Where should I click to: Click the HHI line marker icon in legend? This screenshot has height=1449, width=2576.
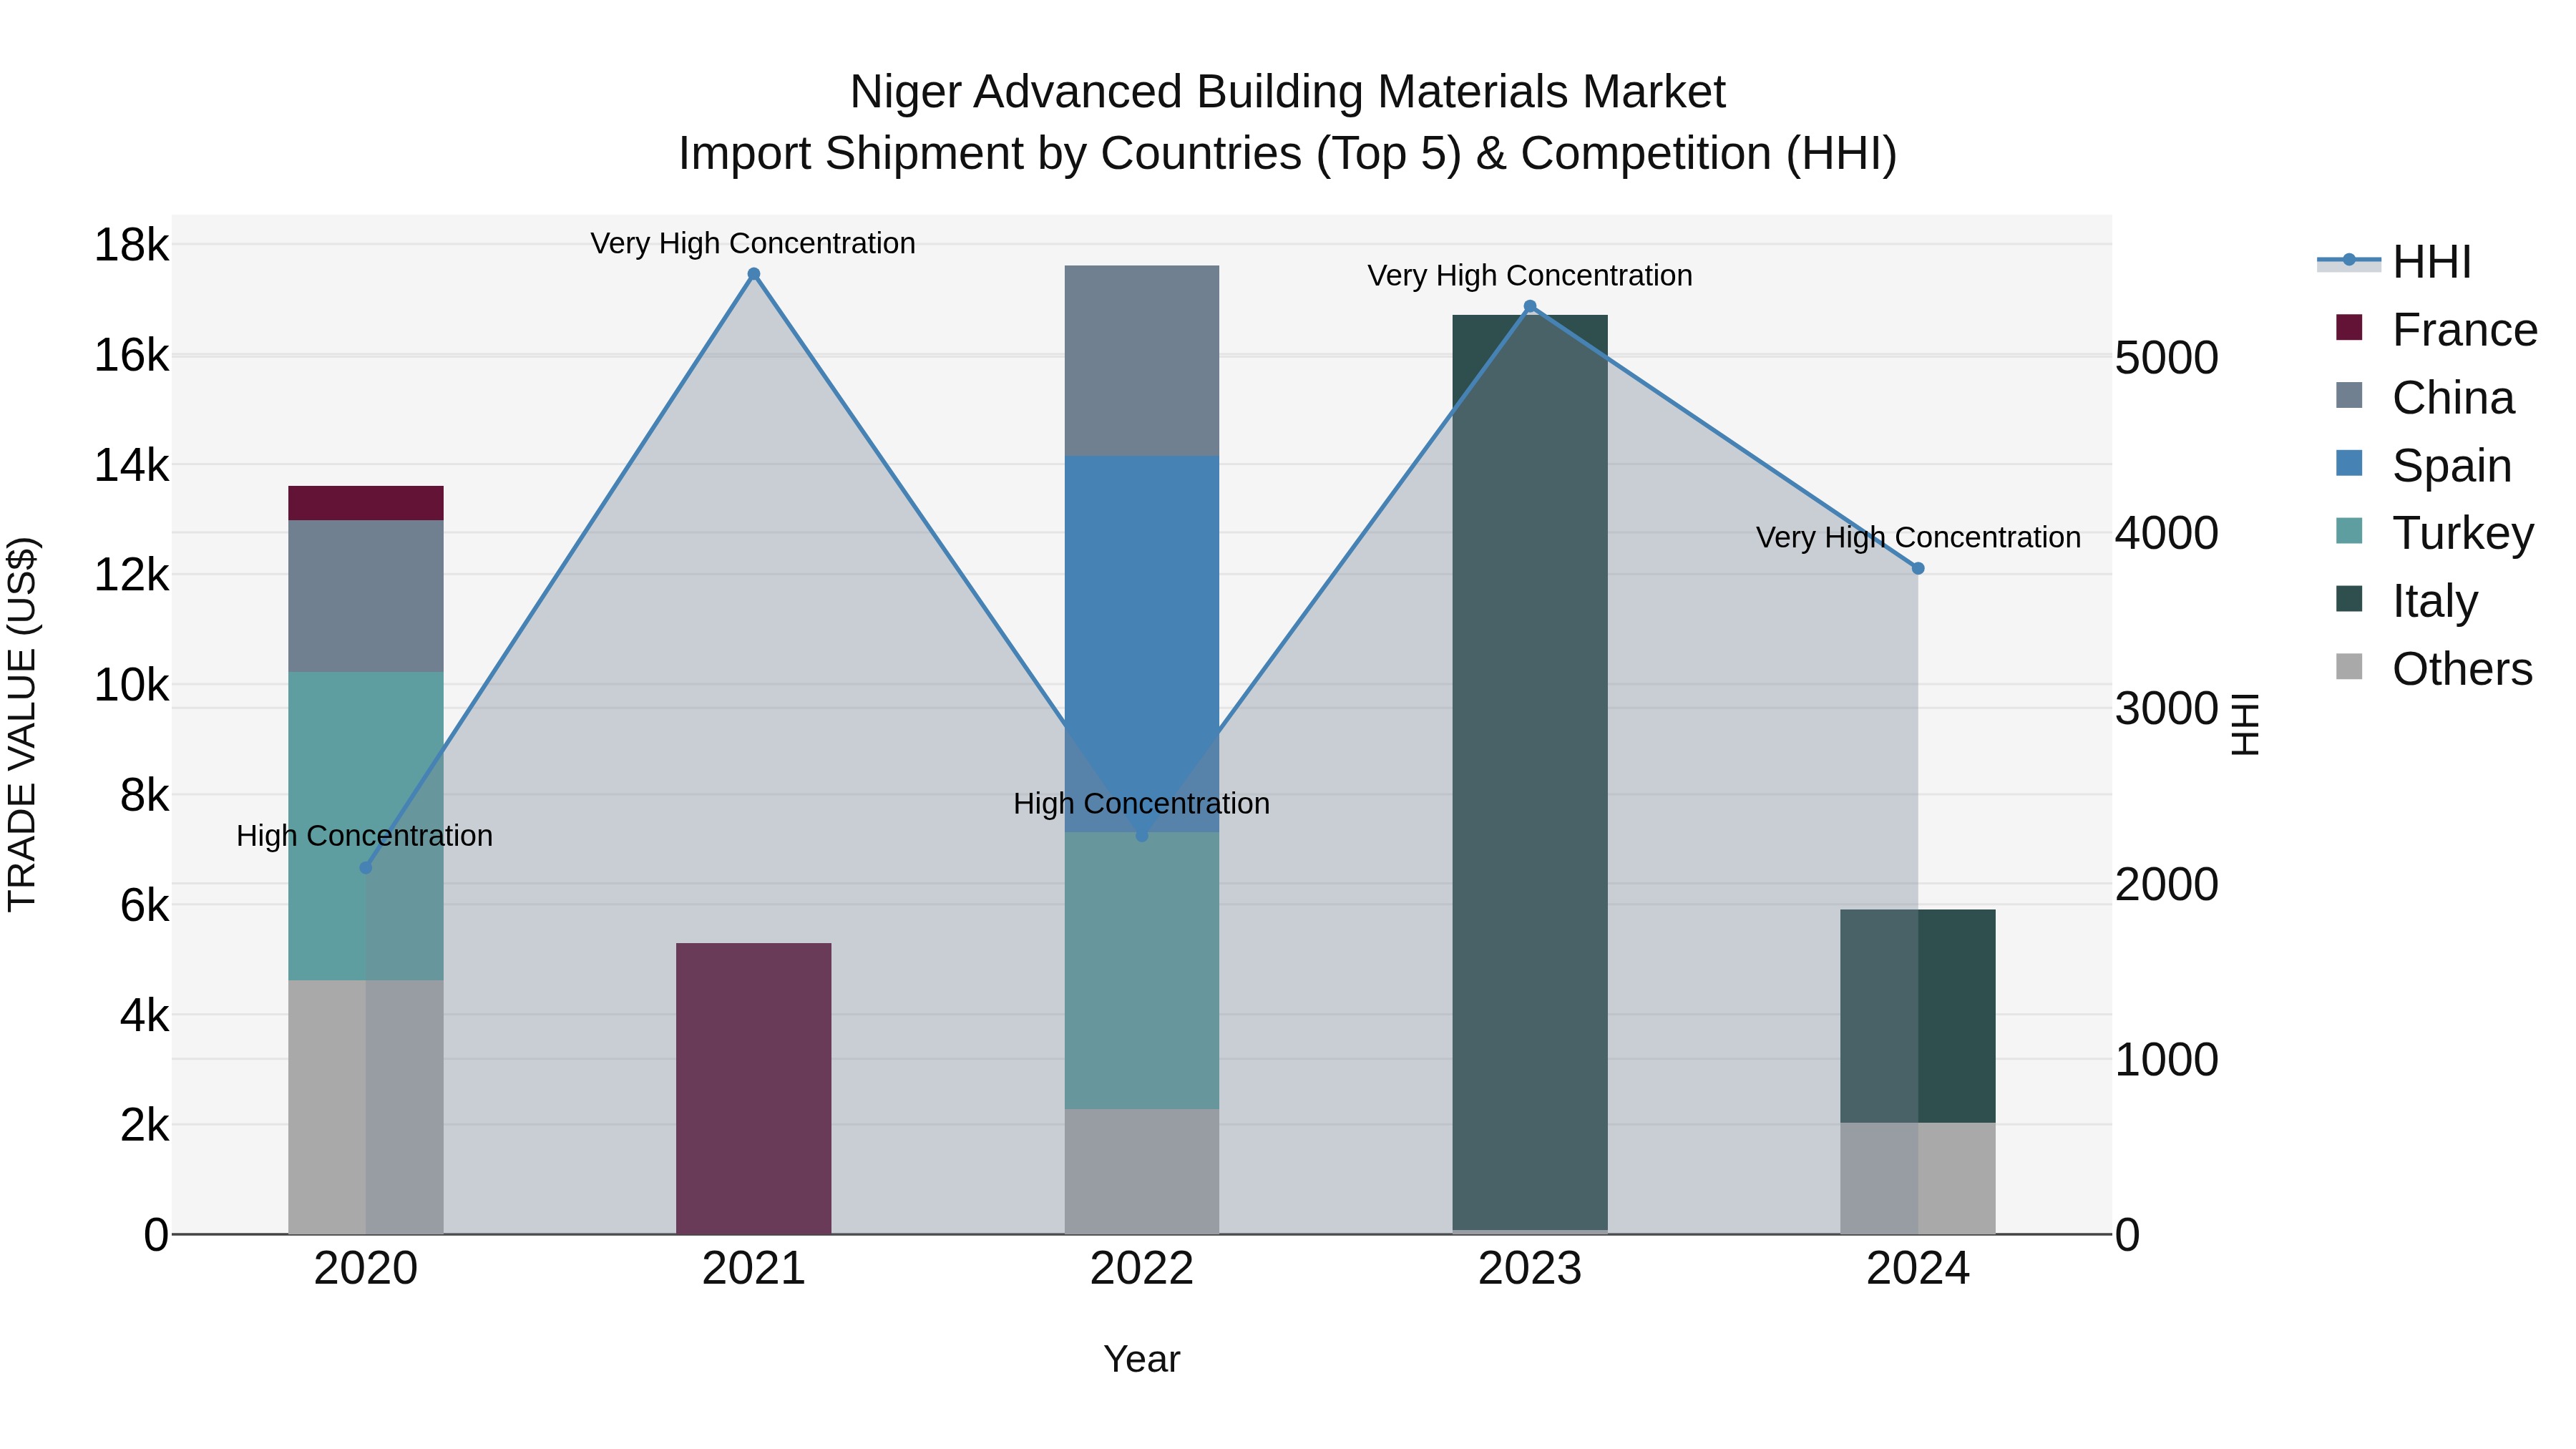pos(2349,261)
